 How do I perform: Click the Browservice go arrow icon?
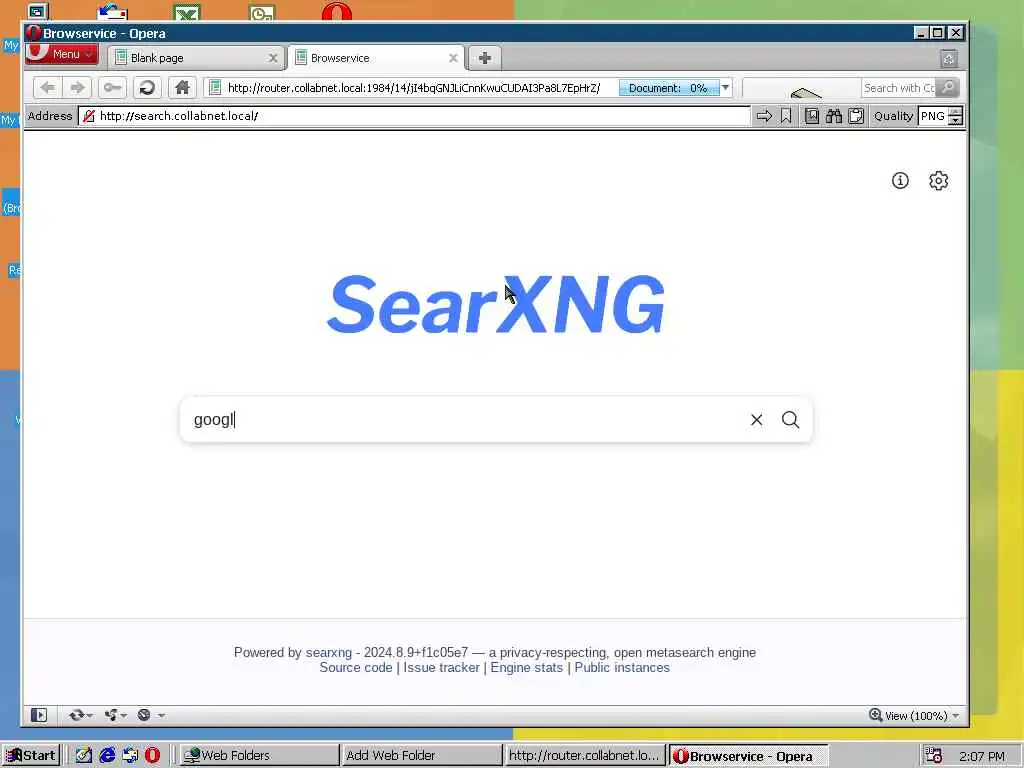pos(764,116)
